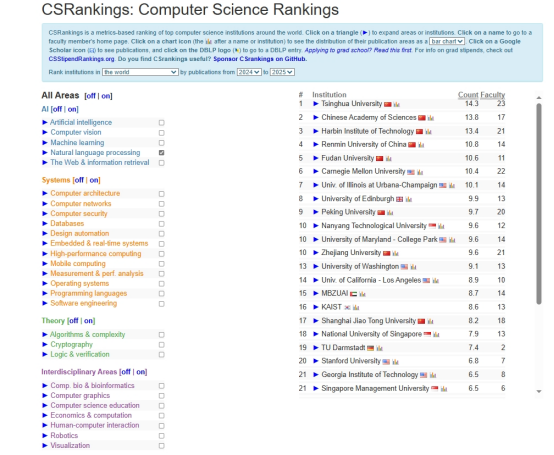Viewport: 554px width, 455px height.
Task: Open the bar chart type dropdown
Action: (x=447, y=41)
